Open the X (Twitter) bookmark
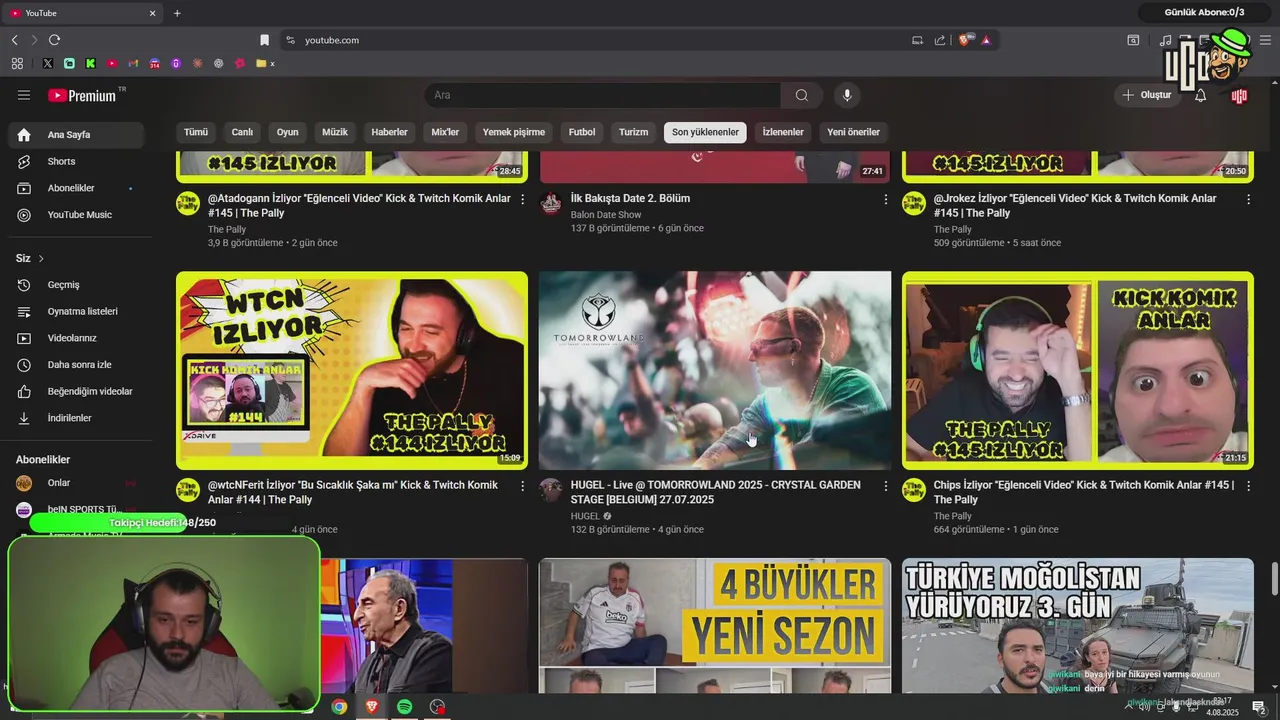The height and width of the screenshot is (720, 1280). pyautogui.click(x=47, y=63)
